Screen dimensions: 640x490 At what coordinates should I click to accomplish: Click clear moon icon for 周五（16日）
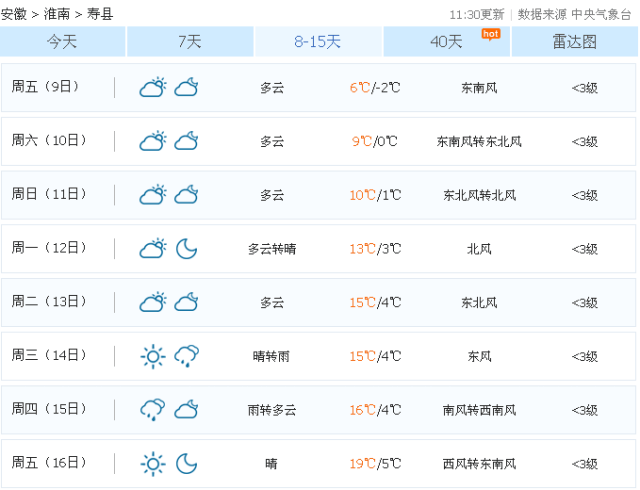click(x=187, y=463)
